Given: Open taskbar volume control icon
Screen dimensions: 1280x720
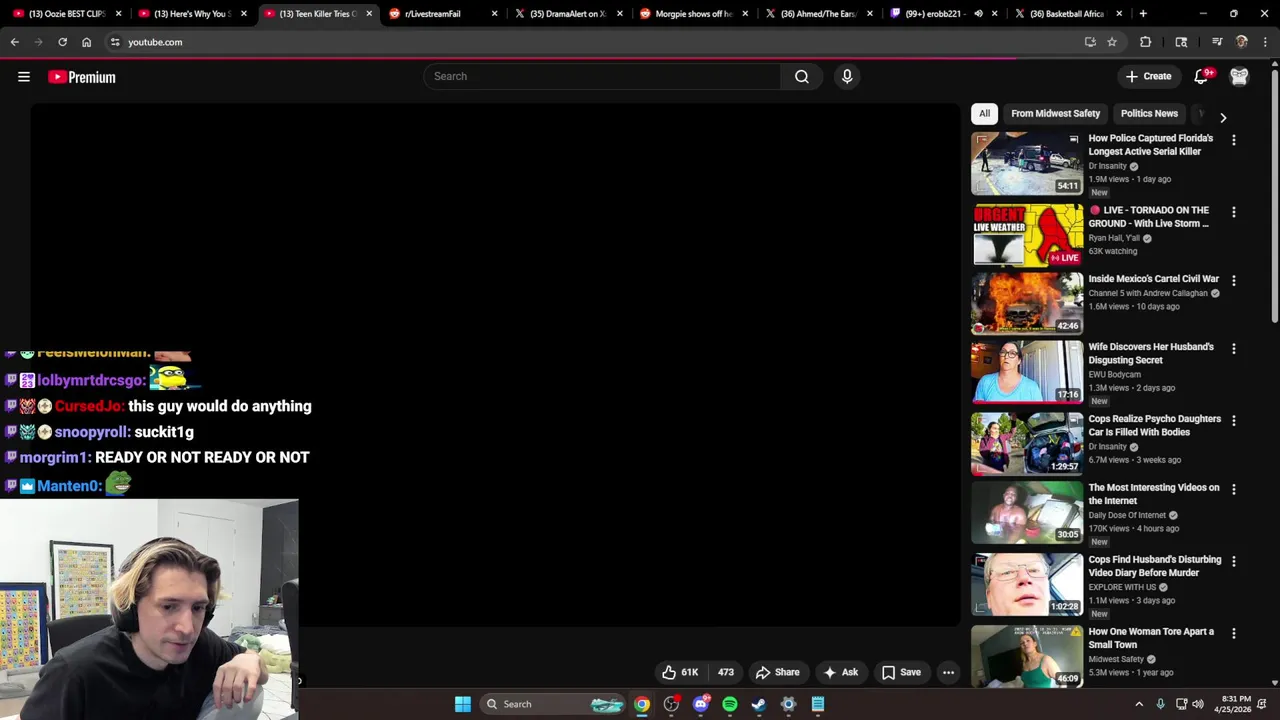Looking at the screenshot, I should point(1198,704).
